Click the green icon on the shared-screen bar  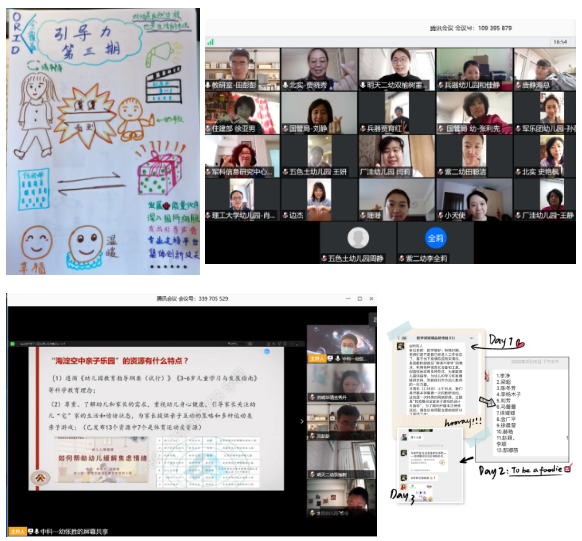tap(12, 344)
